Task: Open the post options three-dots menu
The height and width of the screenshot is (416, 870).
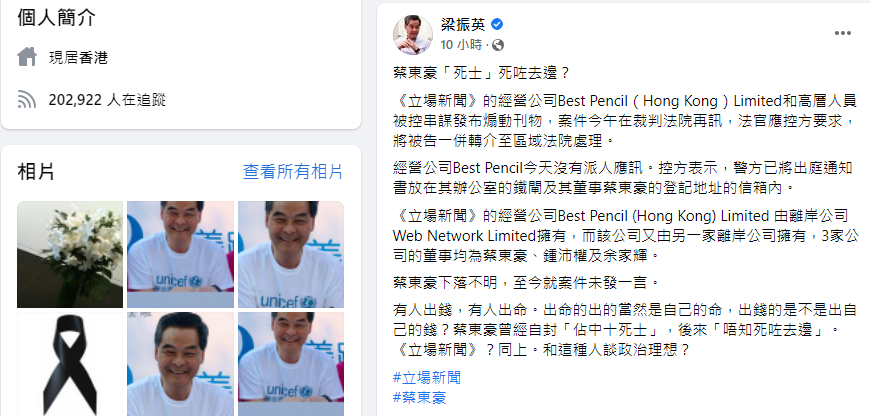Action: pyautogui.click(x=842, y=33)
